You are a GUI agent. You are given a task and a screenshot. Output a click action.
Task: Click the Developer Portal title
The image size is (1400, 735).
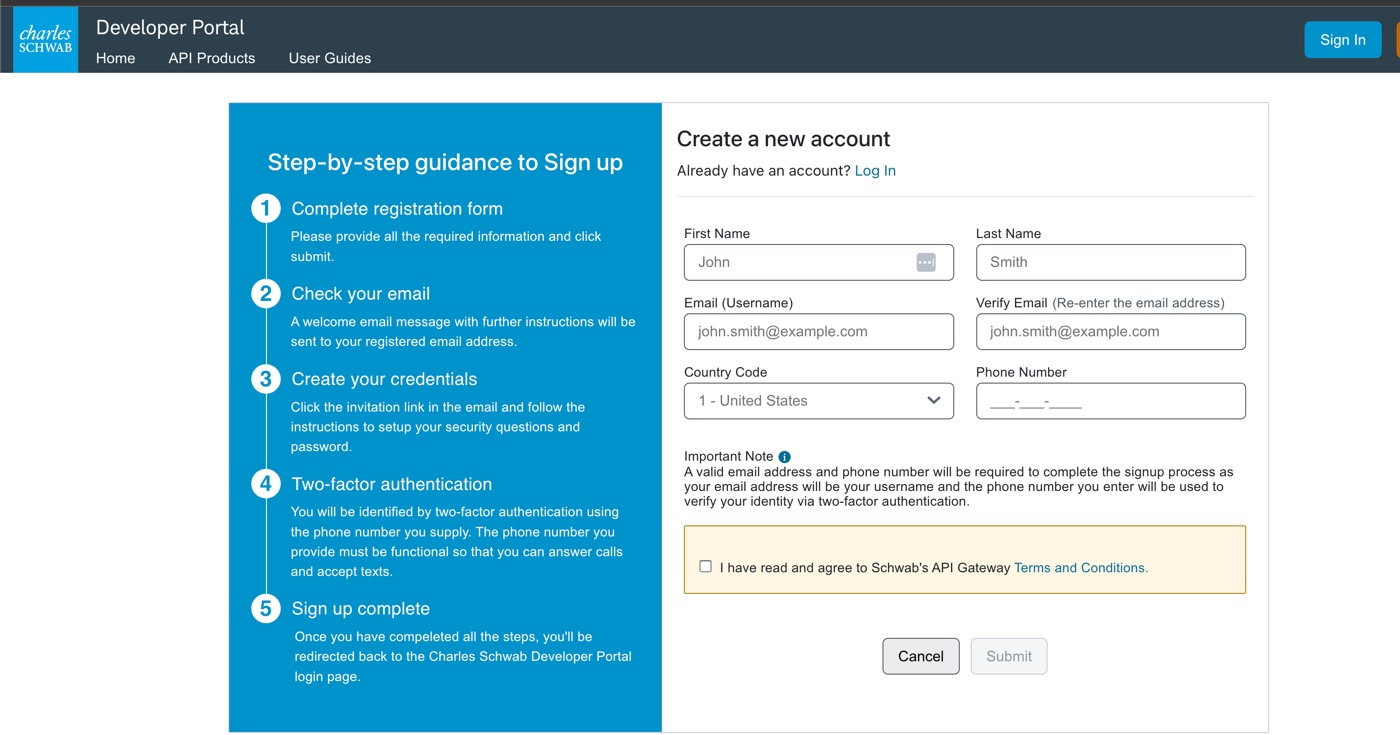[170, 27]
